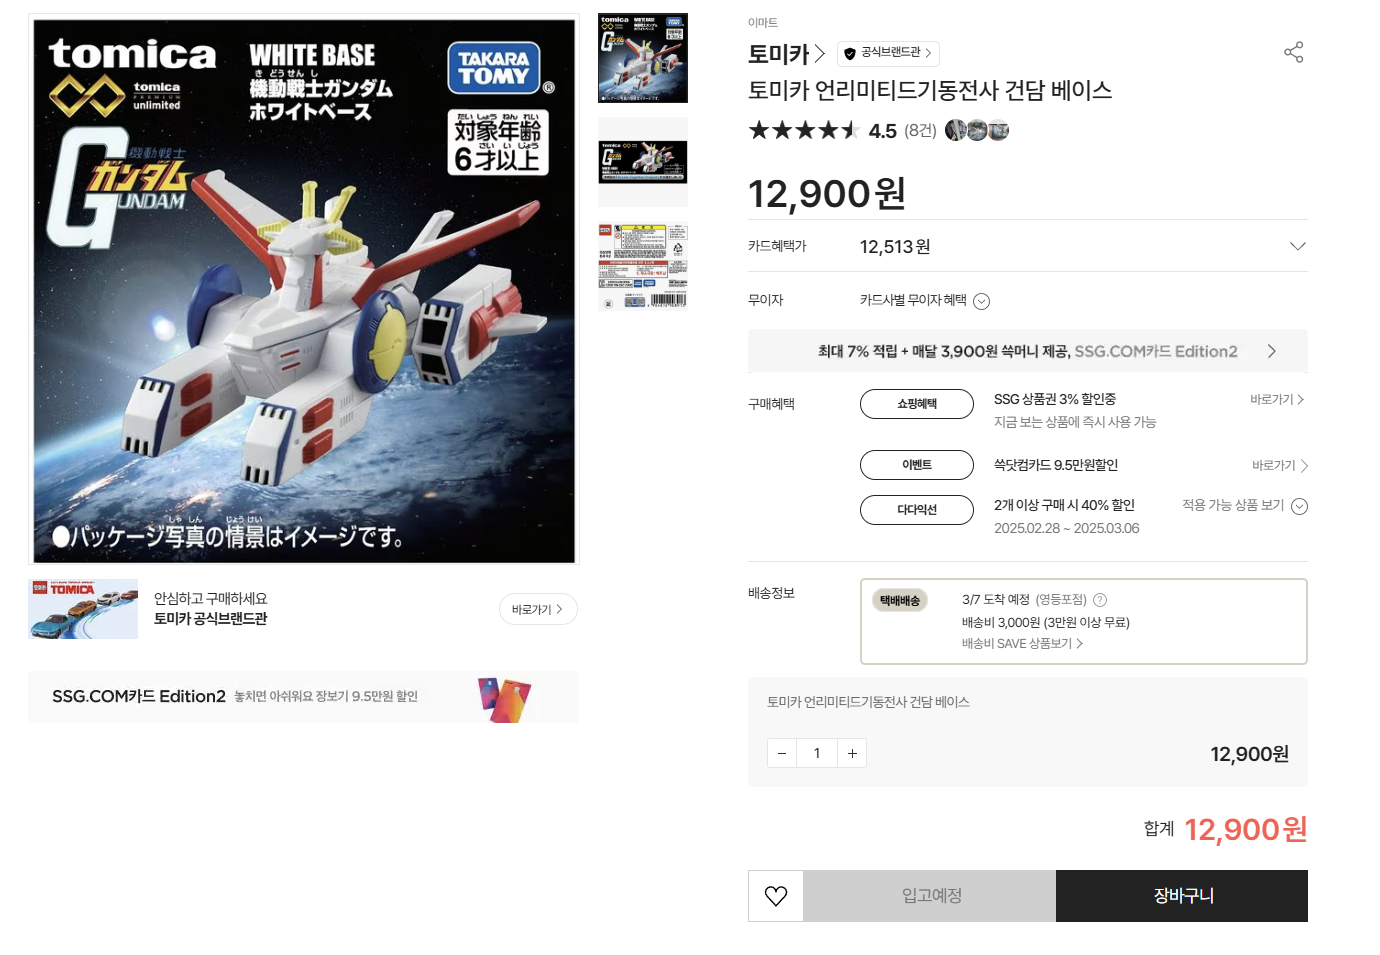The image size is (1380, 955).
Task: Click the delivery info question mark icon
Action: pos(1100,600)
